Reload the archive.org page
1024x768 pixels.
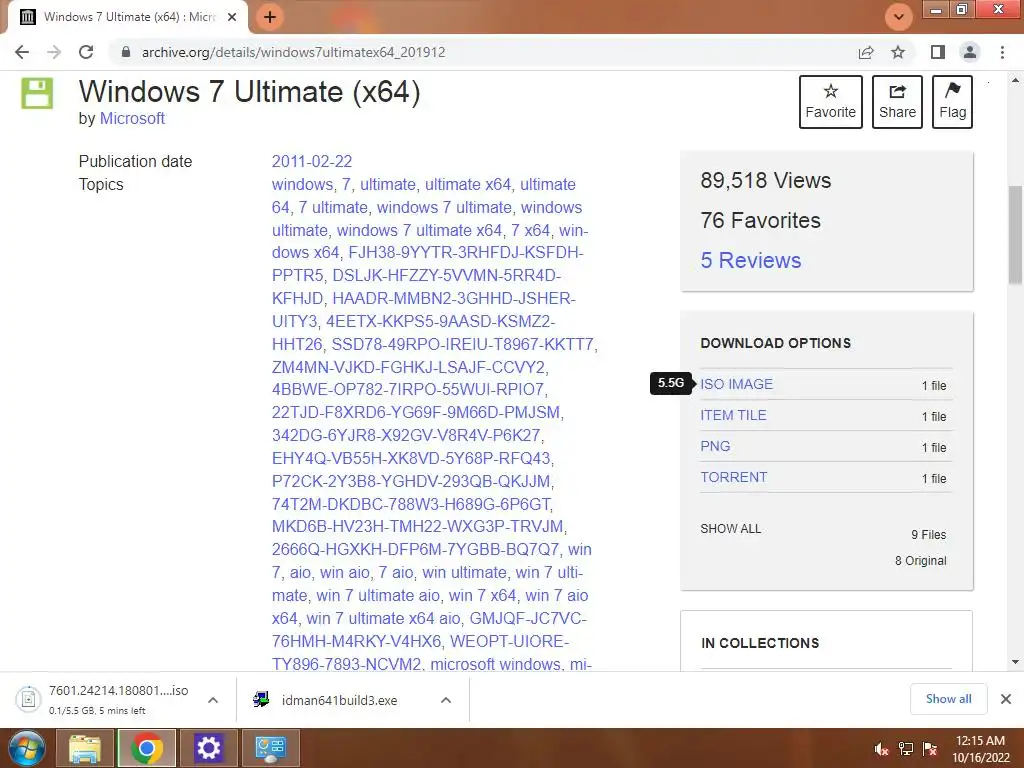coord(86,52)
